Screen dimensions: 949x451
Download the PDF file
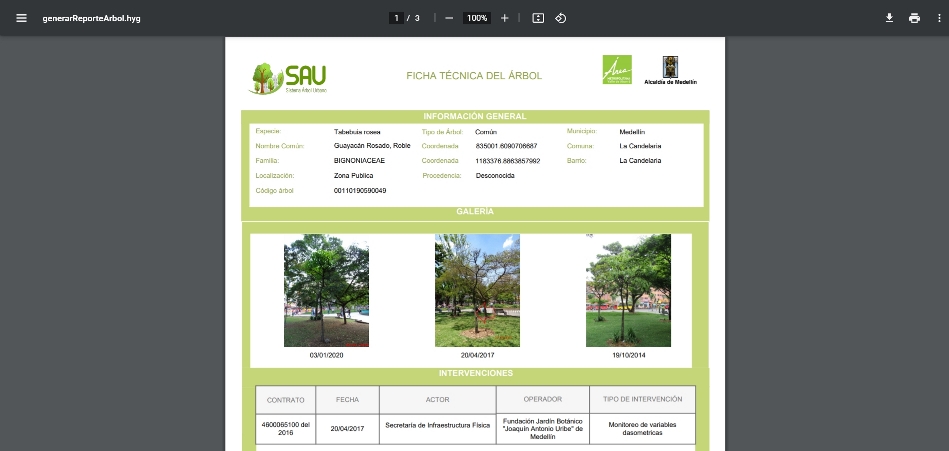[889, 18]
